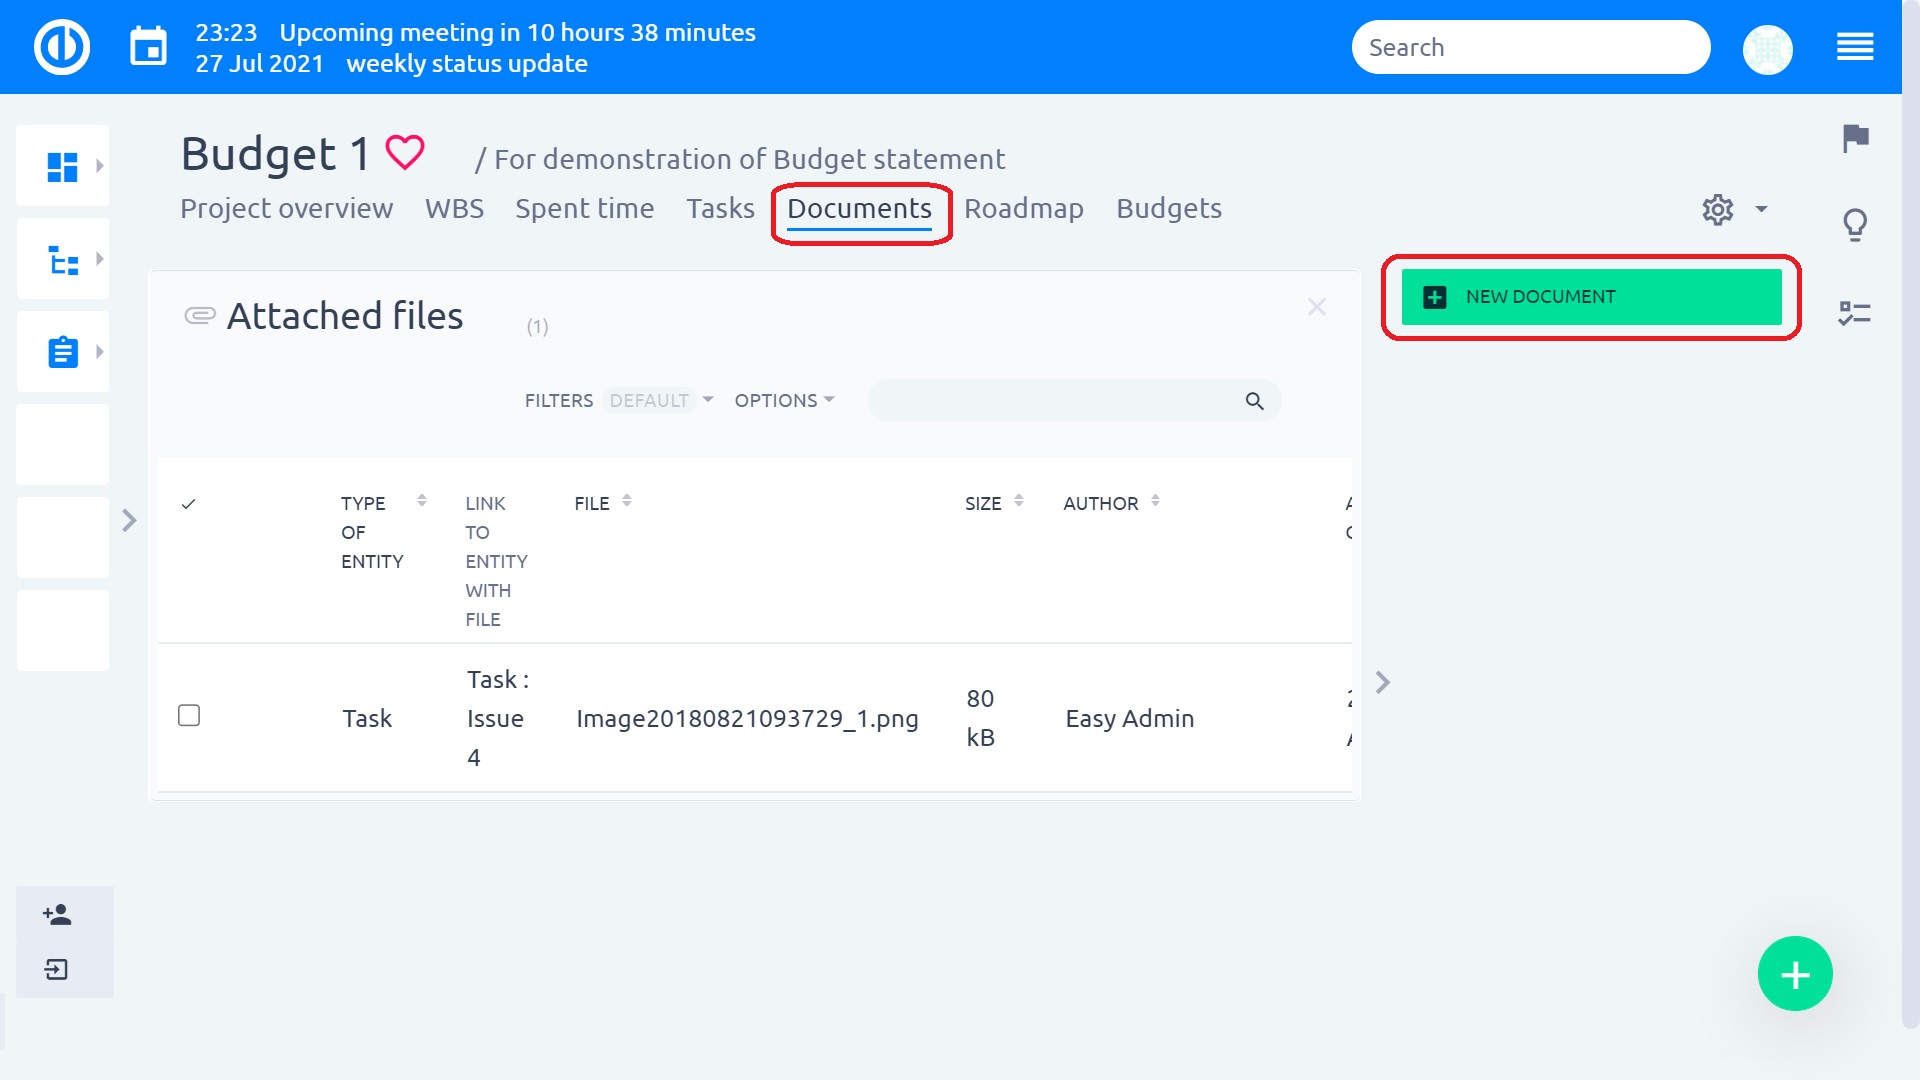Tick the checkbox for Image20180821093729_1.png row
Image resolution: width=1920 pixels, height=1080 pixels.
tap(189, 715)
